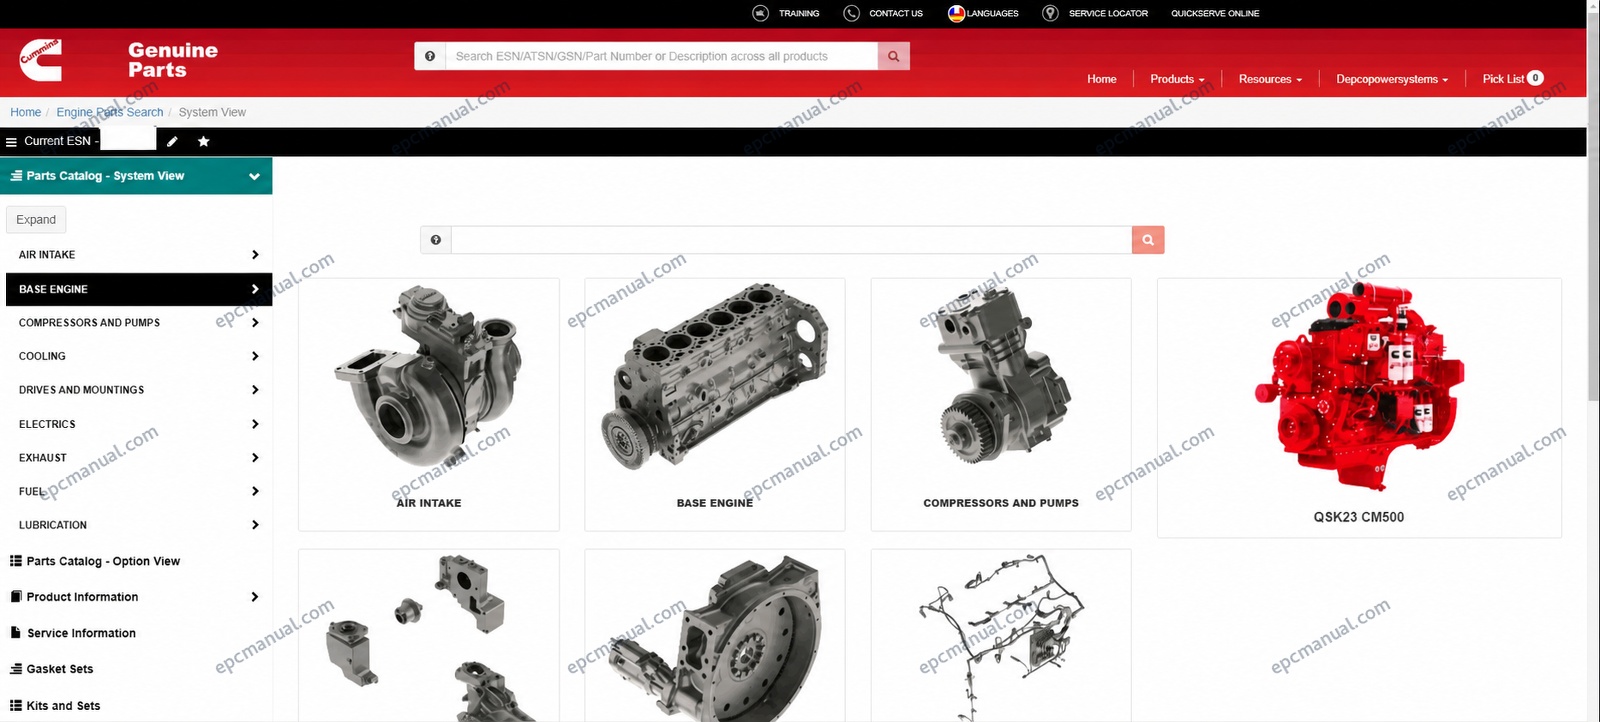Open the Pick List

click(x=1513, y=78)
